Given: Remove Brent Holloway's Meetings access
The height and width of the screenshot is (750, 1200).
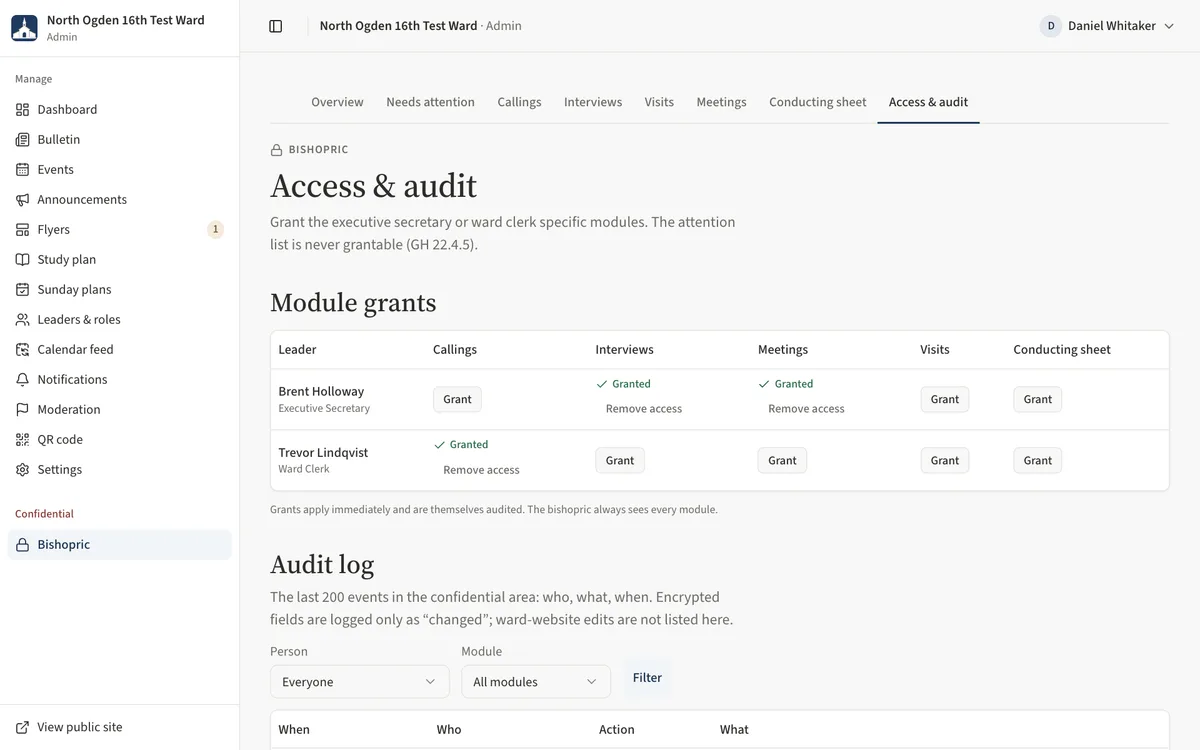Looking at the screenshot, I should tap(806, 409).
